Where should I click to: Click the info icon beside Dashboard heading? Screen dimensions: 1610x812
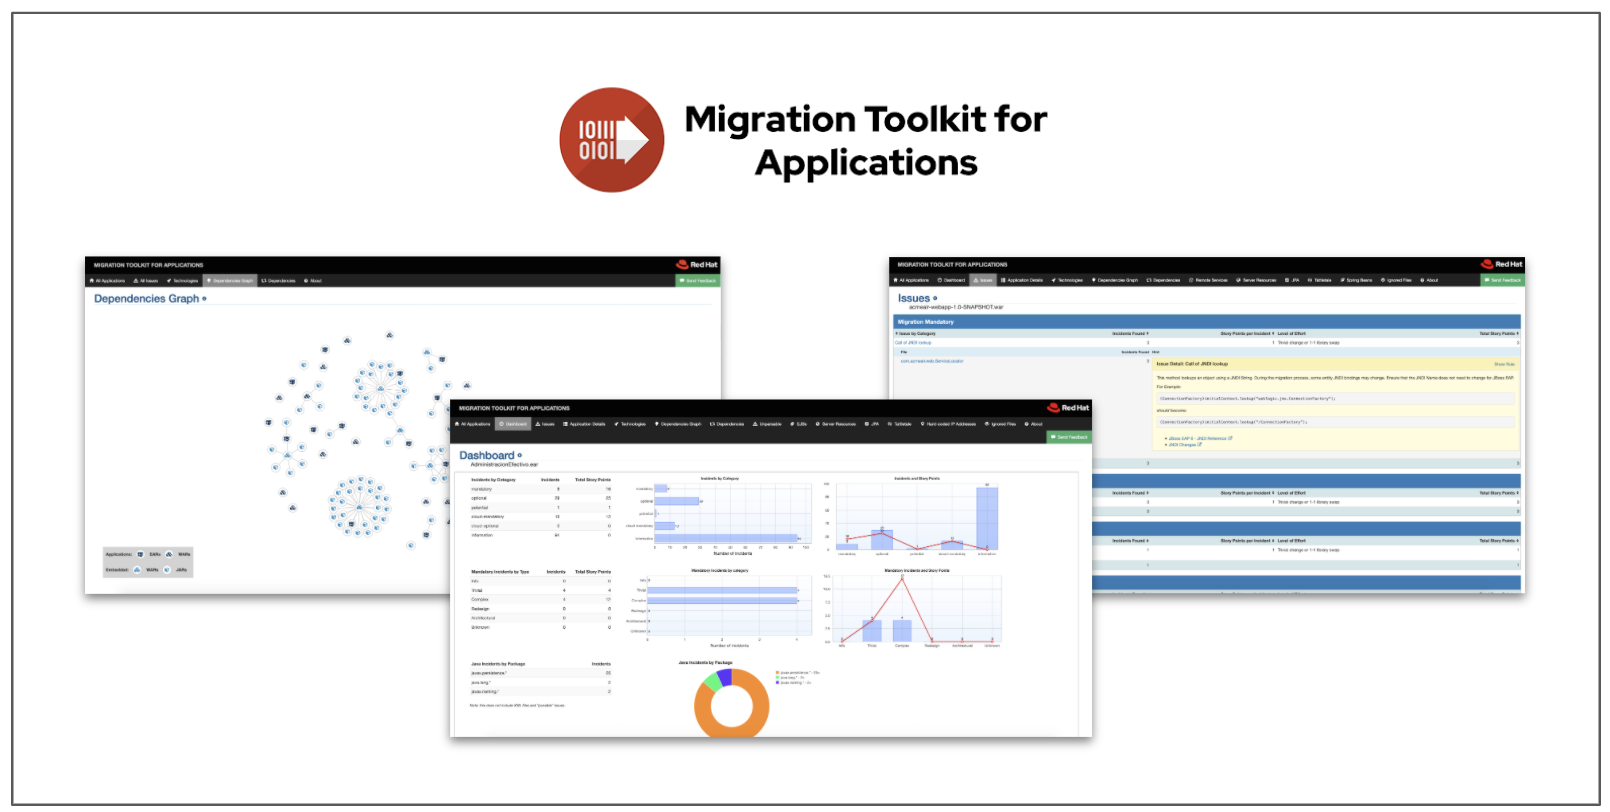coord(520,456)
